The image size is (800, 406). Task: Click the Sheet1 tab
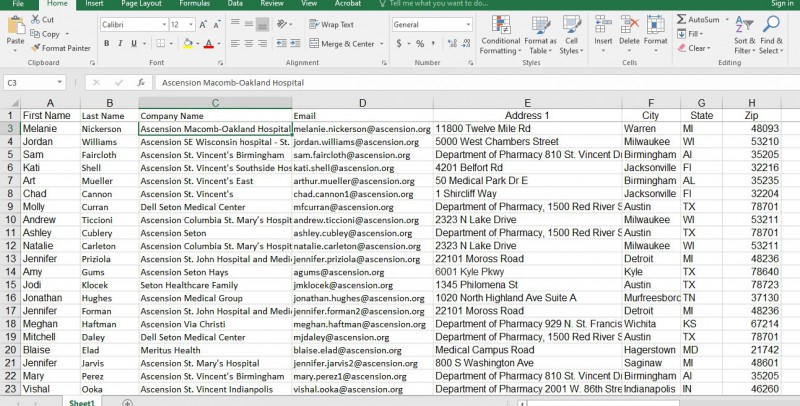click(x=82, y=403)
